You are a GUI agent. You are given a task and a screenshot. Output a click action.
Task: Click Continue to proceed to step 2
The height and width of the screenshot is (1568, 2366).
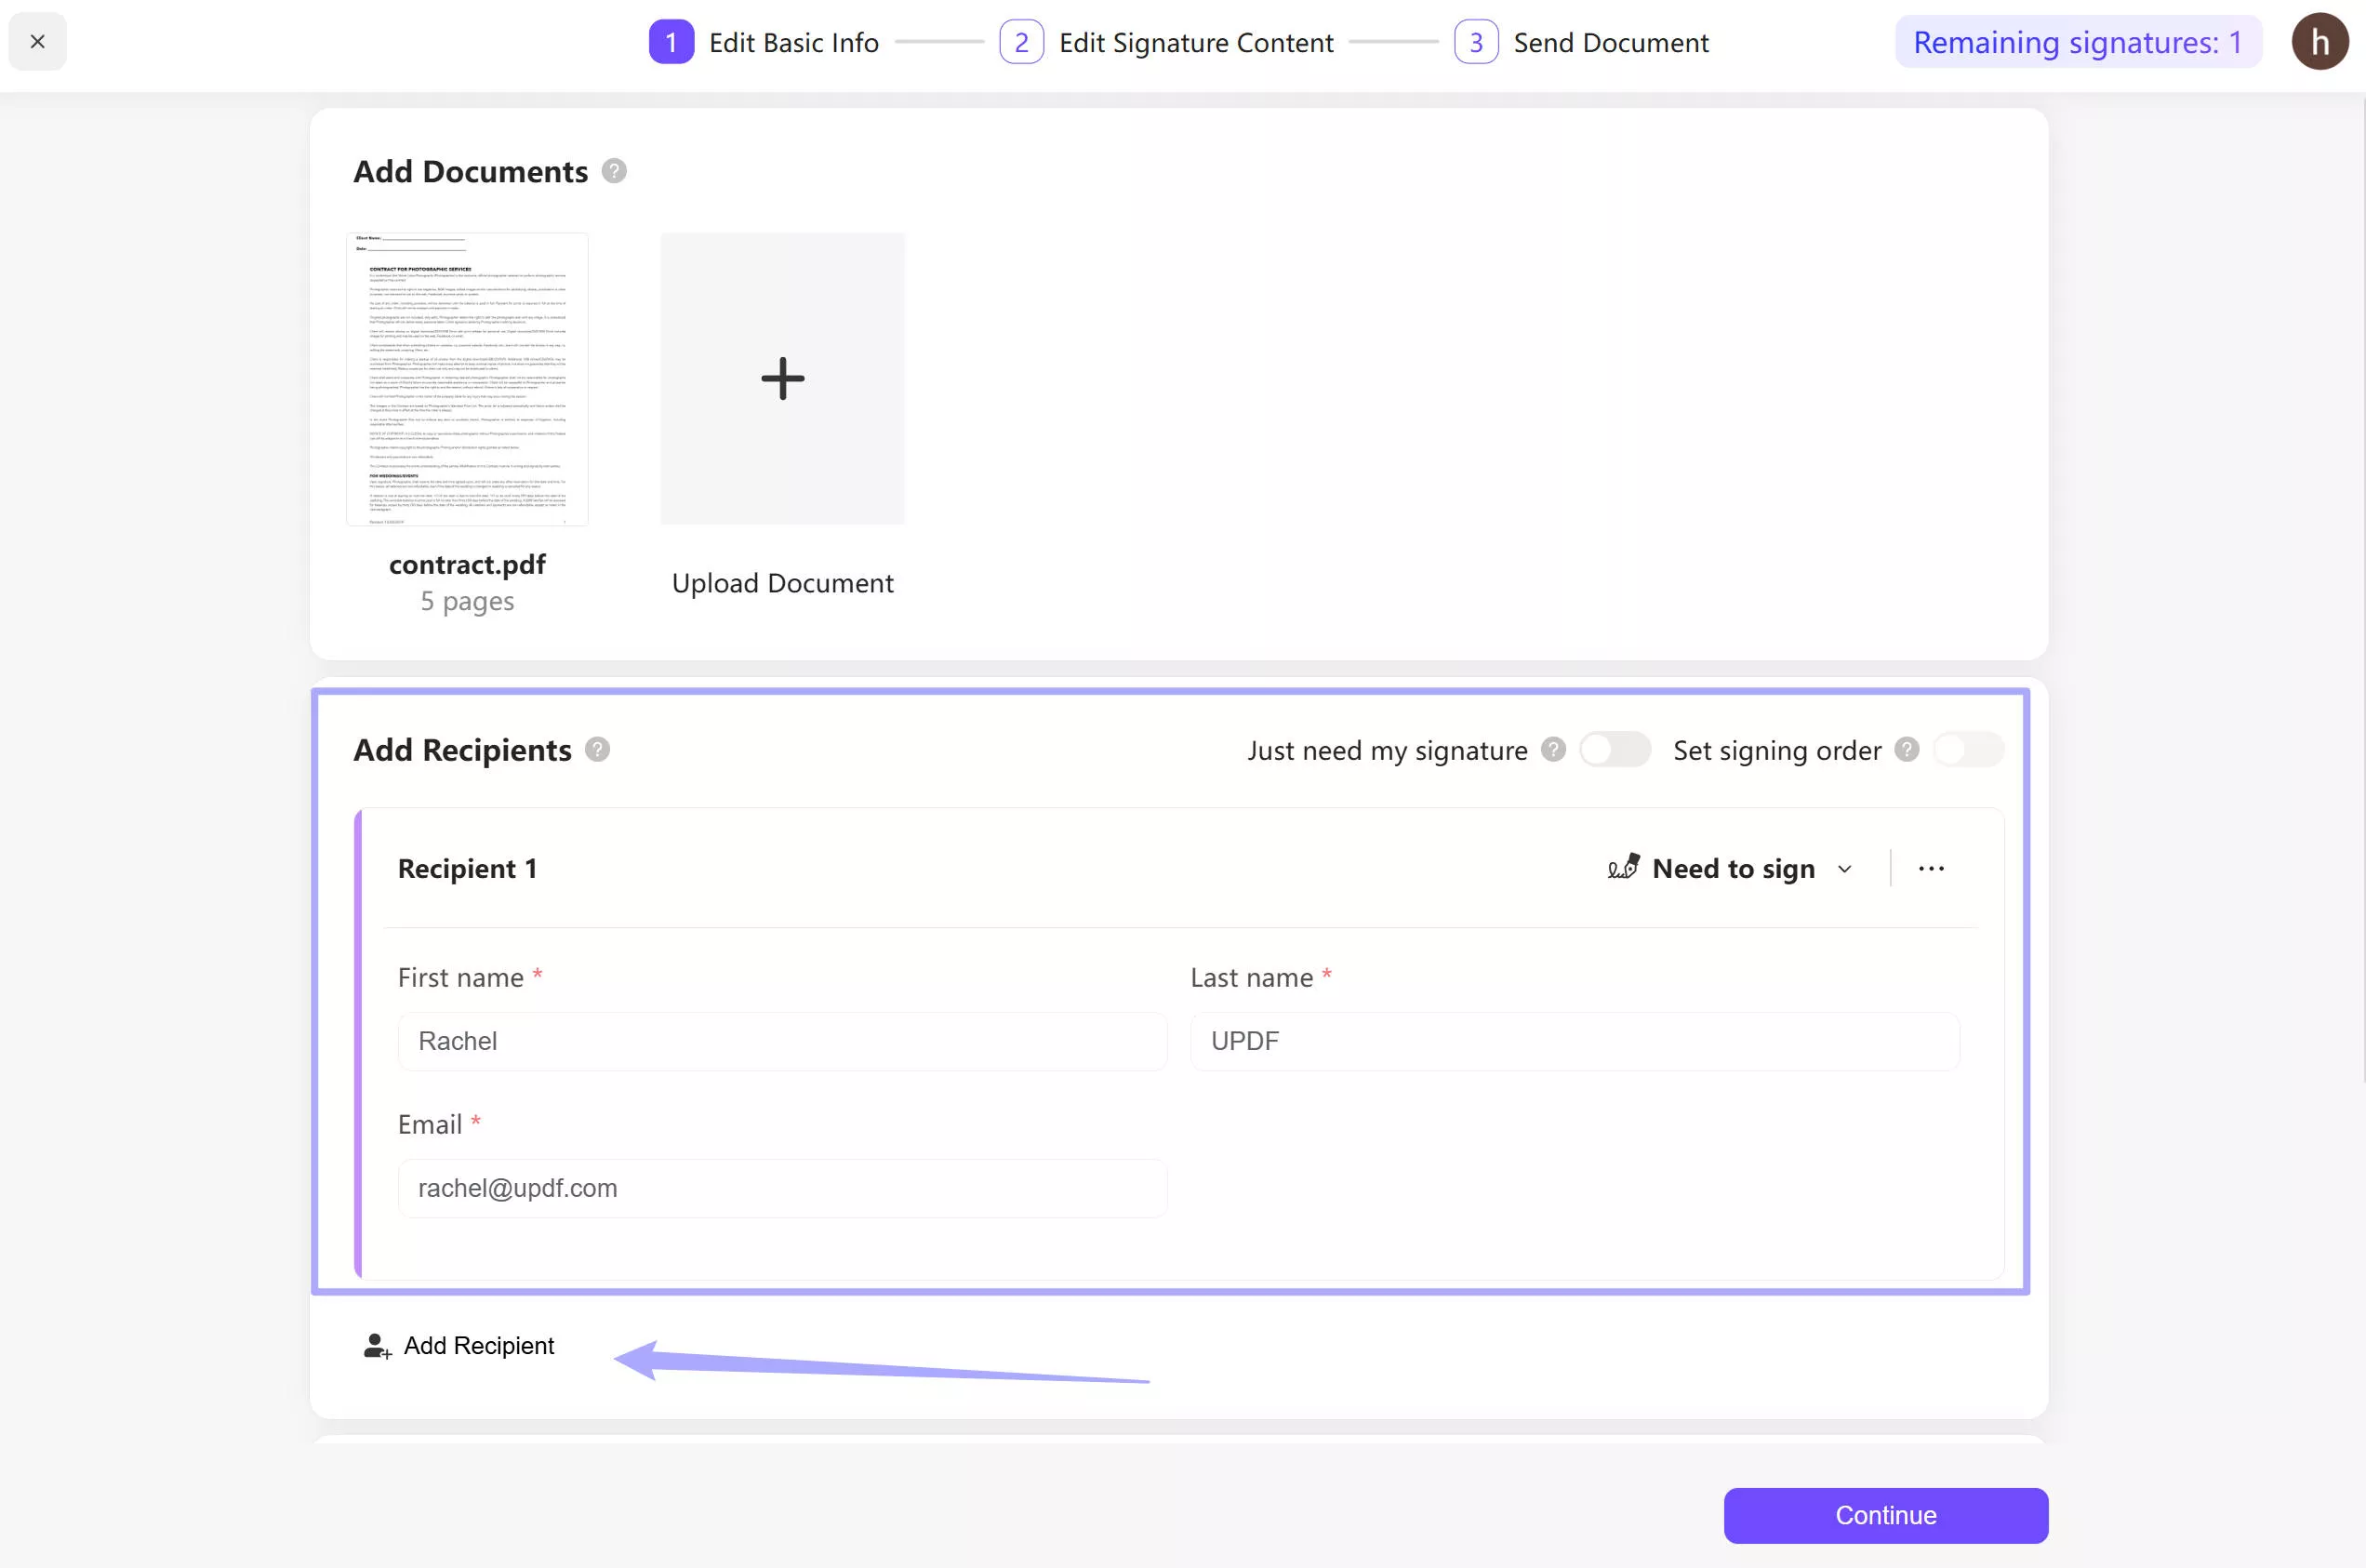pos(1886,1514)
